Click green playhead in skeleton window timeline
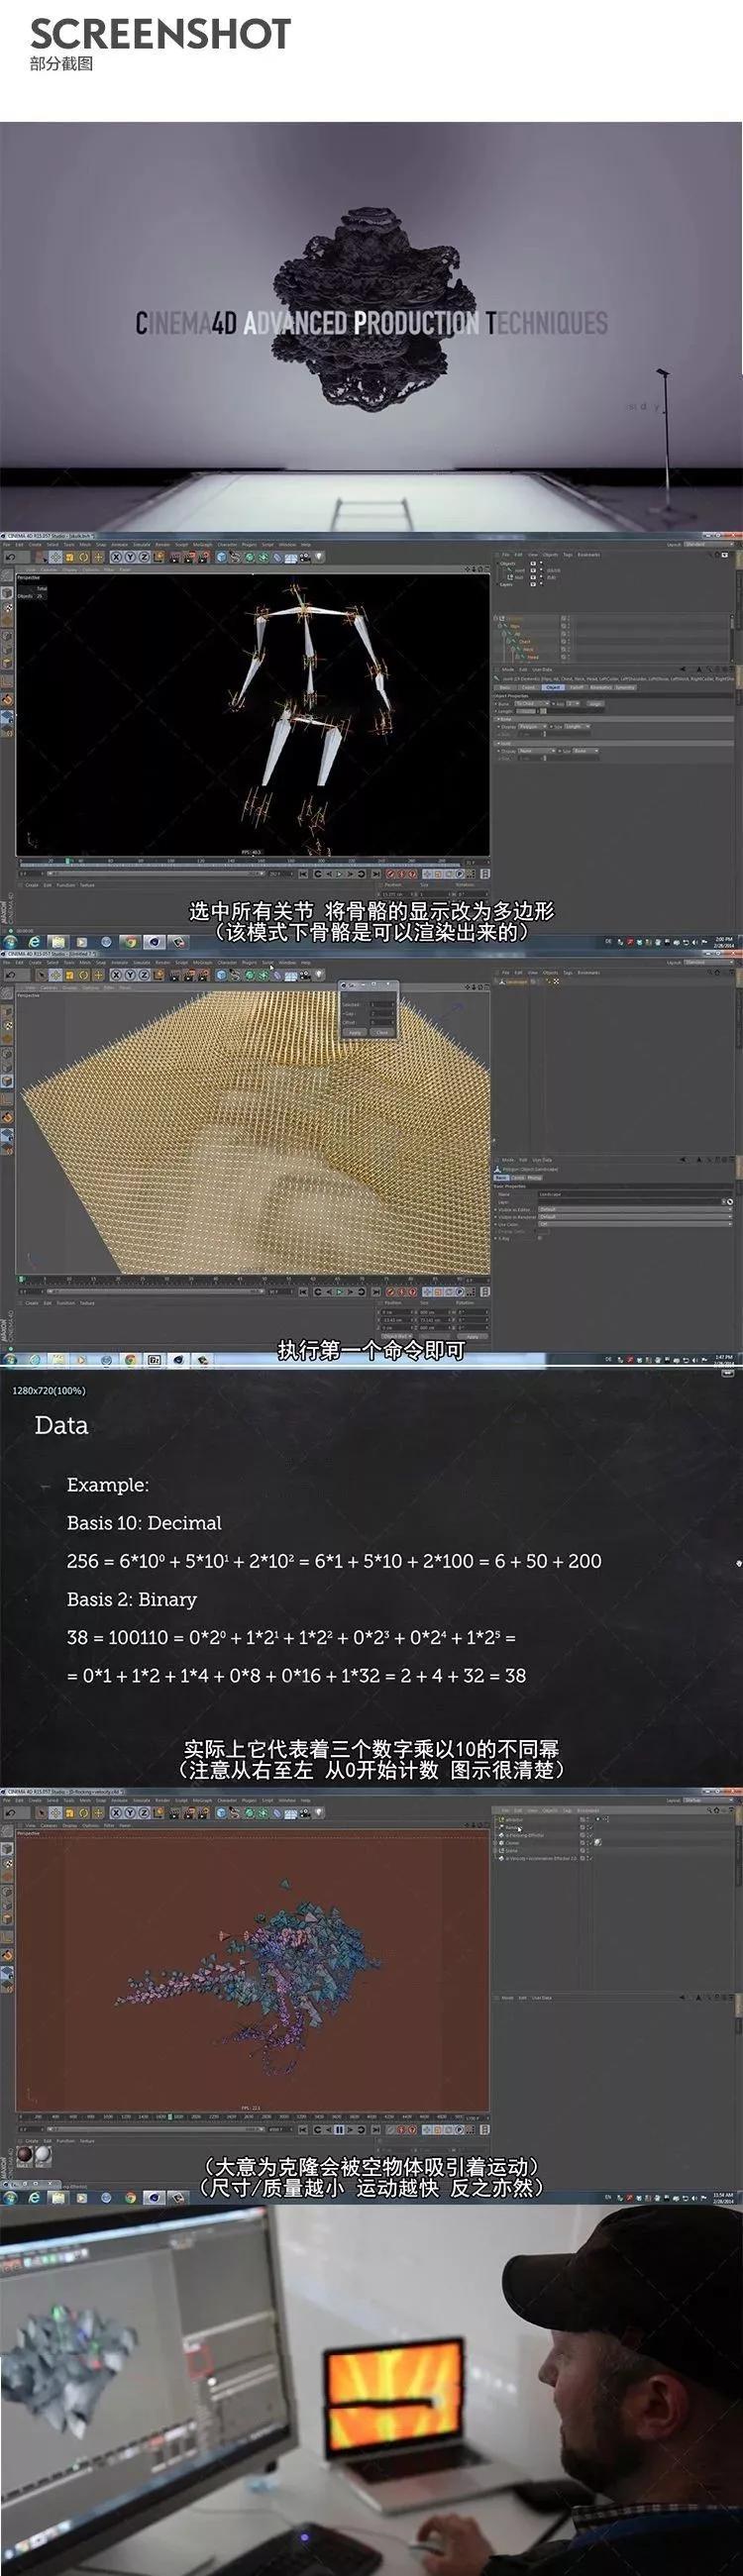 (69, 862)
